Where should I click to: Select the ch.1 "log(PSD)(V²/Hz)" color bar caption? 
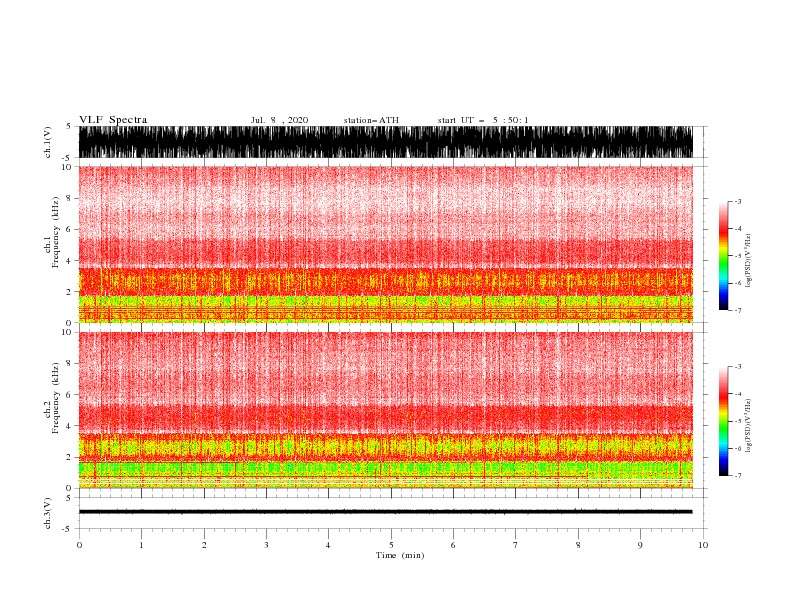(x=749, y=261)
